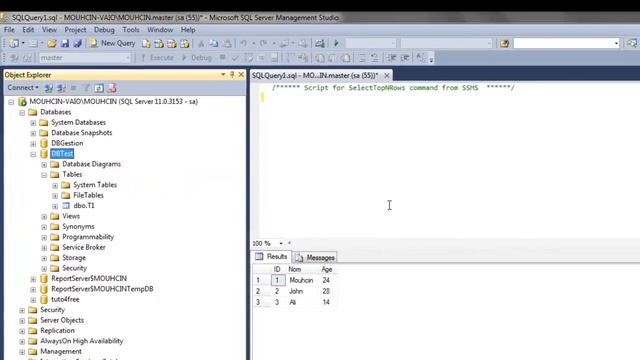Click the Analysis Services XMLA Query icon

click(185, 43)
